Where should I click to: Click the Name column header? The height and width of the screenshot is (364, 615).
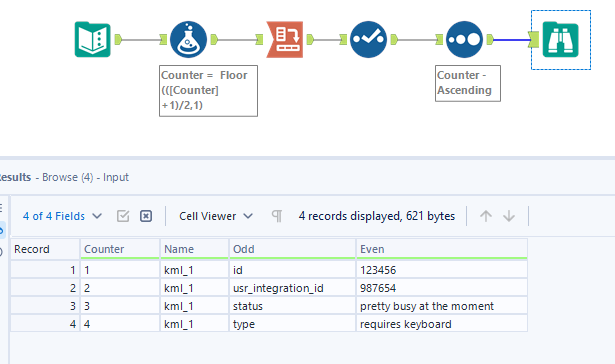[x=194, y=249]
